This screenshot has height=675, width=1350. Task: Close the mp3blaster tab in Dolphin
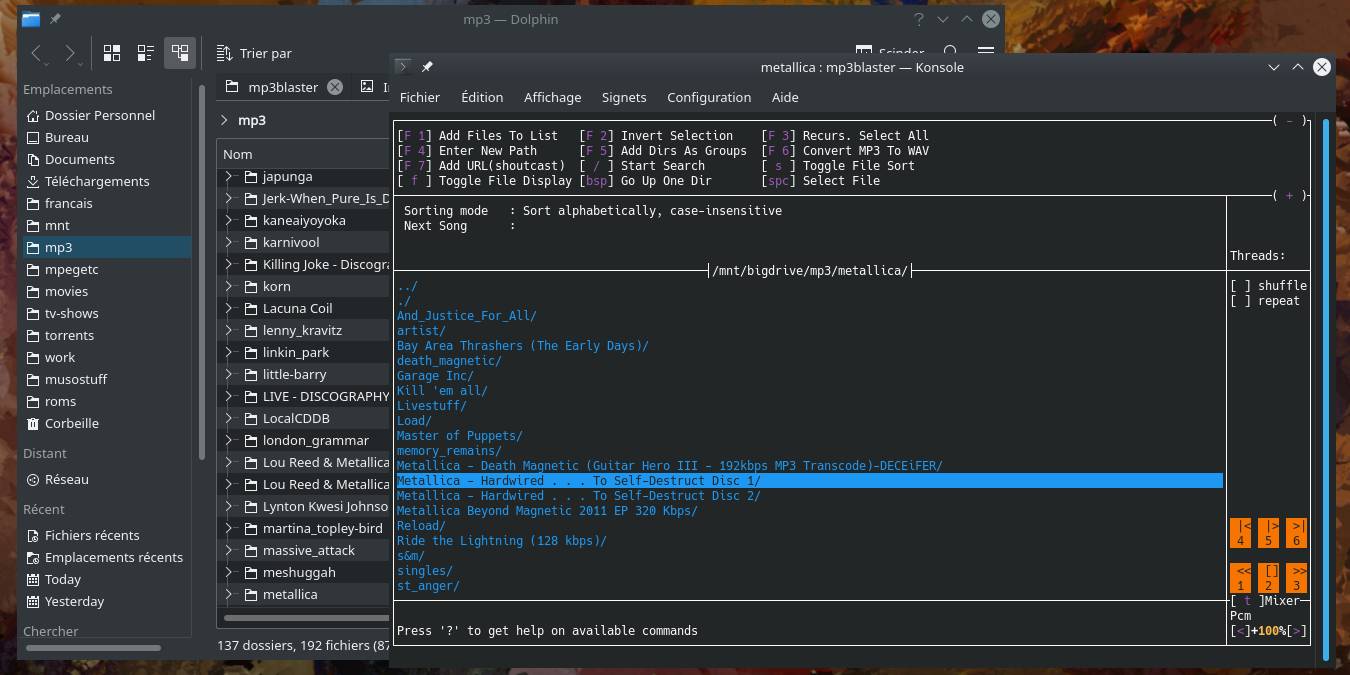[x=335, y=87]
